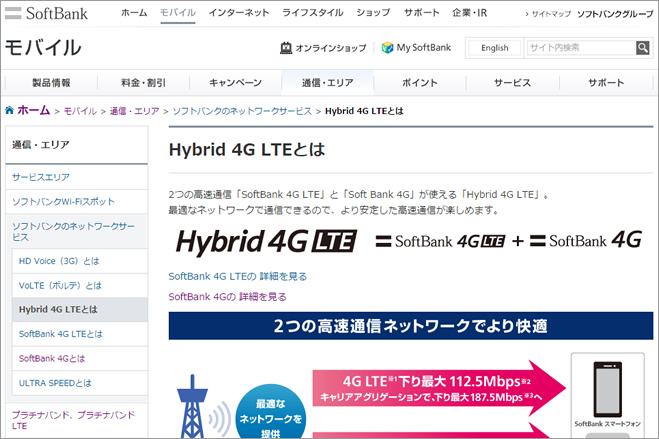Select the 製品情報 tab
Image resolution: width=659 pixels, height=439 pixels.
51,83
